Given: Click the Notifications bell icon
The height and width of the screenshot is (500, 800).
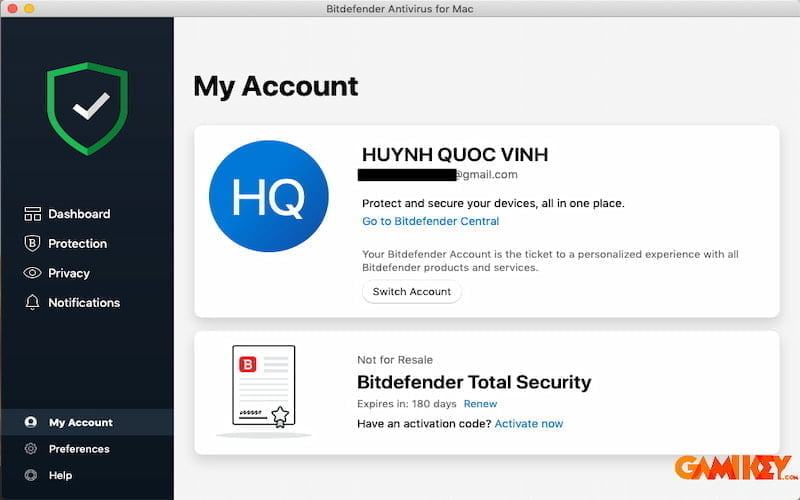Looking at the screenshot, I should (x=32, y=302).
